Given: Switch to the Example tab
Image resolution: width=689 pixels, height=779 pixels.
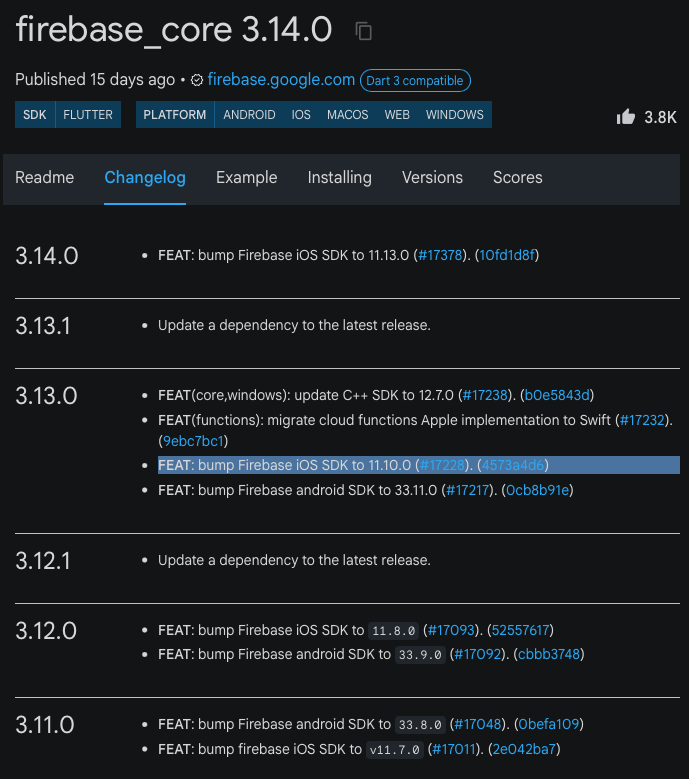Looking at the screenshot, I should pos(246,177).
